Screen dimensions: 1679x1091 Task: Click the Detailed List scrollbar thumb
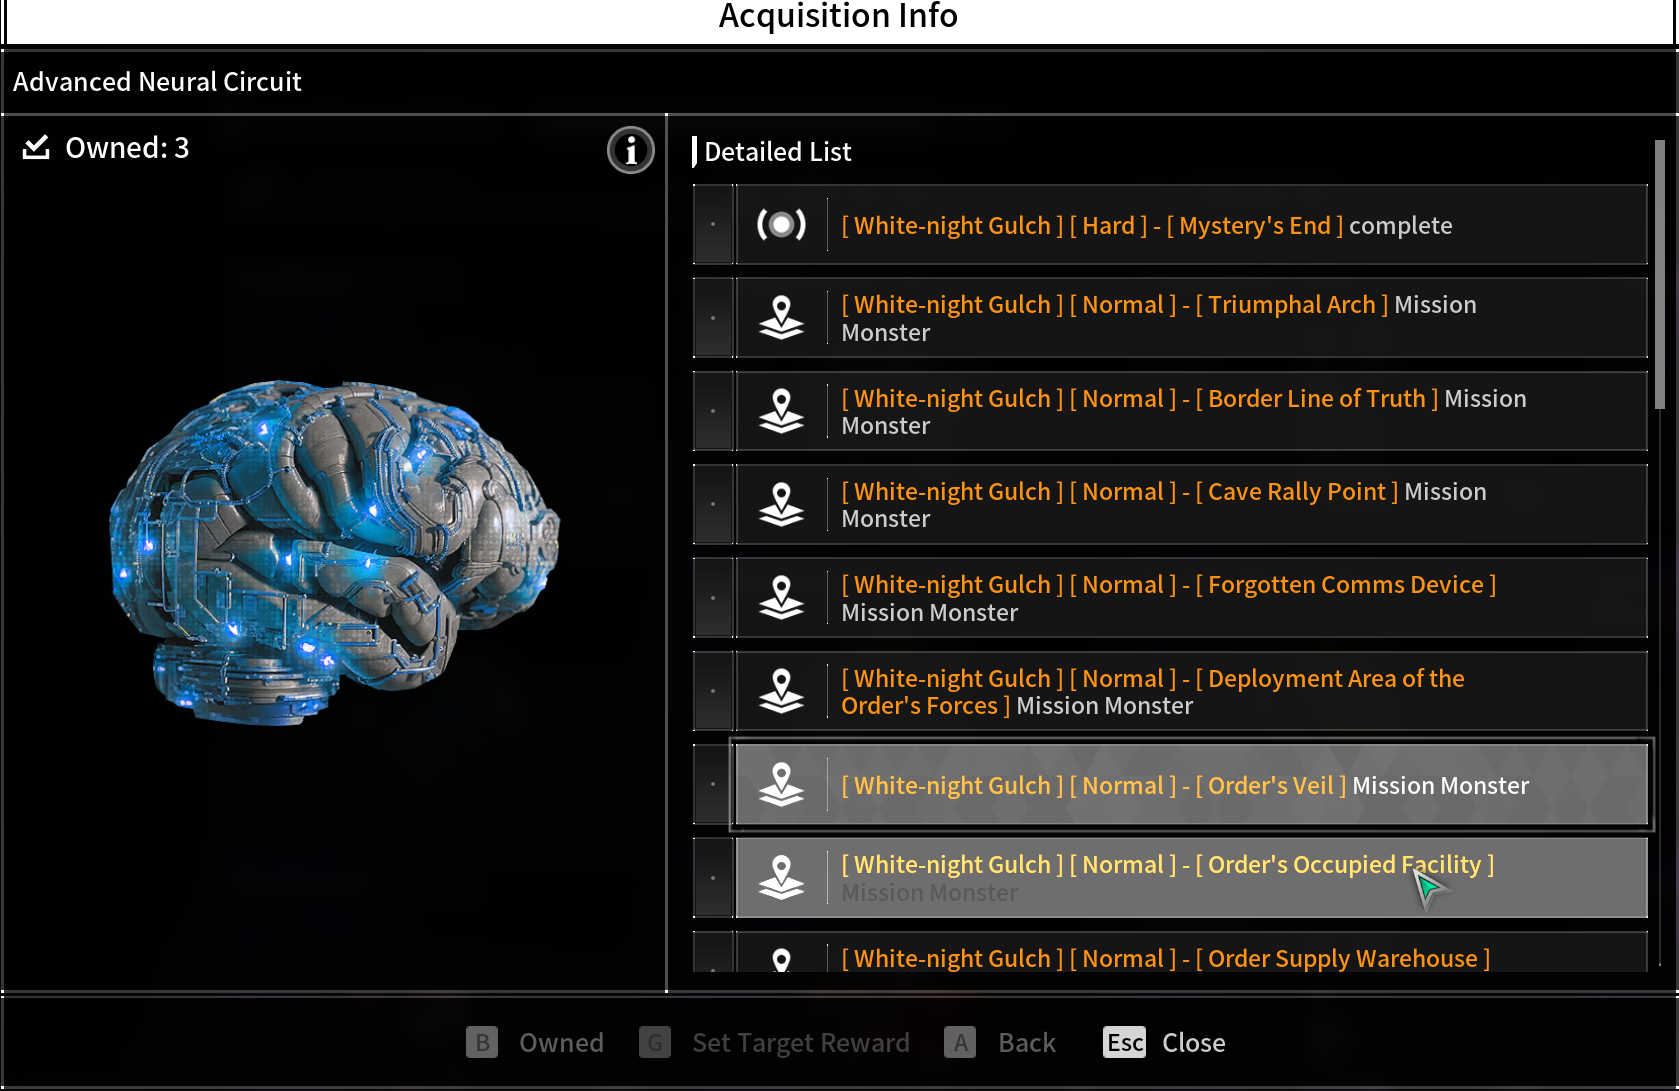pos(1660,274)
